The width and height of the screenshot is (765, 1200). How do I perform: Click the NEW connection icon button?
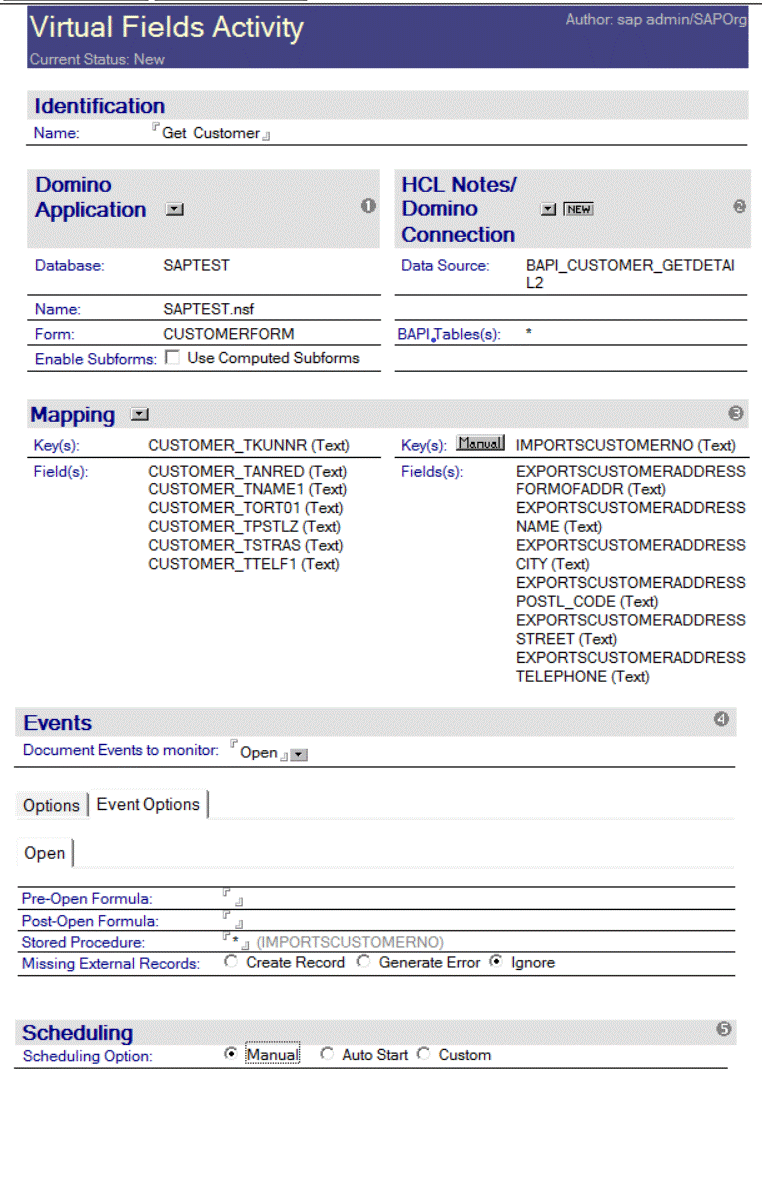tap(578, 209)
